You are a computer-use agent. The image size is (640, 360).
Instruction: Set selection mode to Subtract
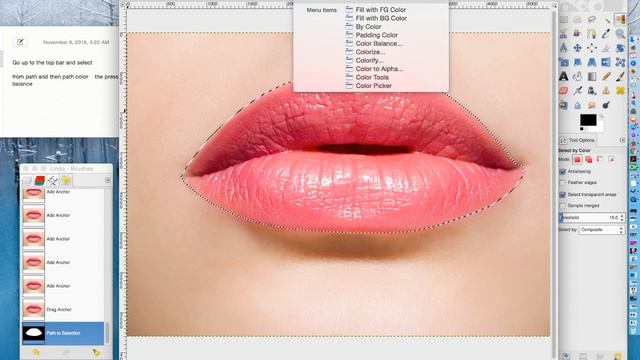tap(600, 159)
